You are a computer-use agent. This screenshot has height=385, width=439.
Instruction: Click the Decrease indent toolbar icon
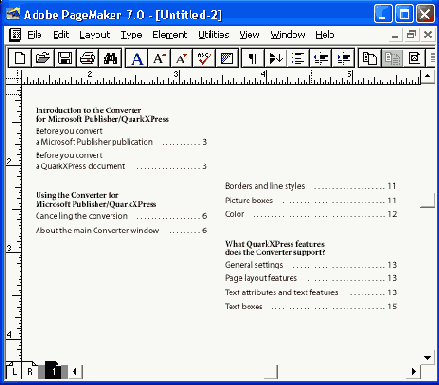[320, 58]
